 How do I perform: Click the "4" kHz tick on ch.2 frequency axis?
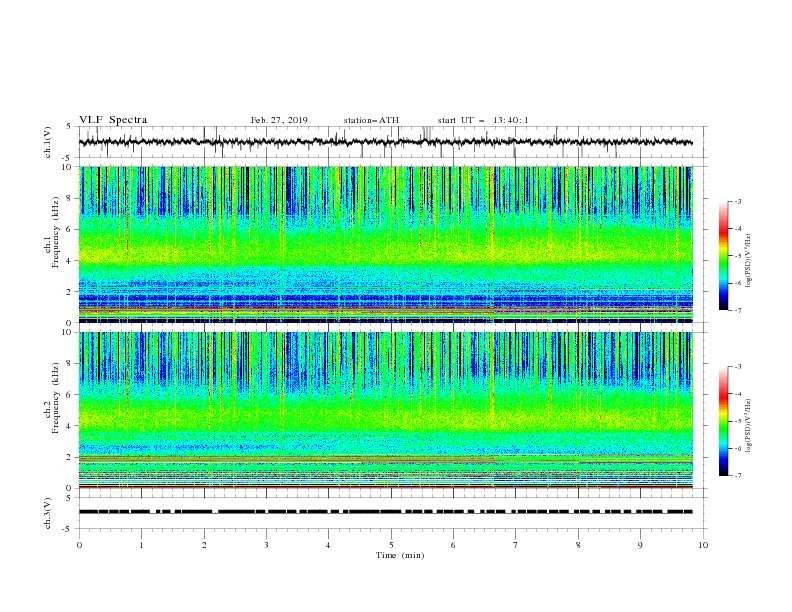tap(70, 426)
